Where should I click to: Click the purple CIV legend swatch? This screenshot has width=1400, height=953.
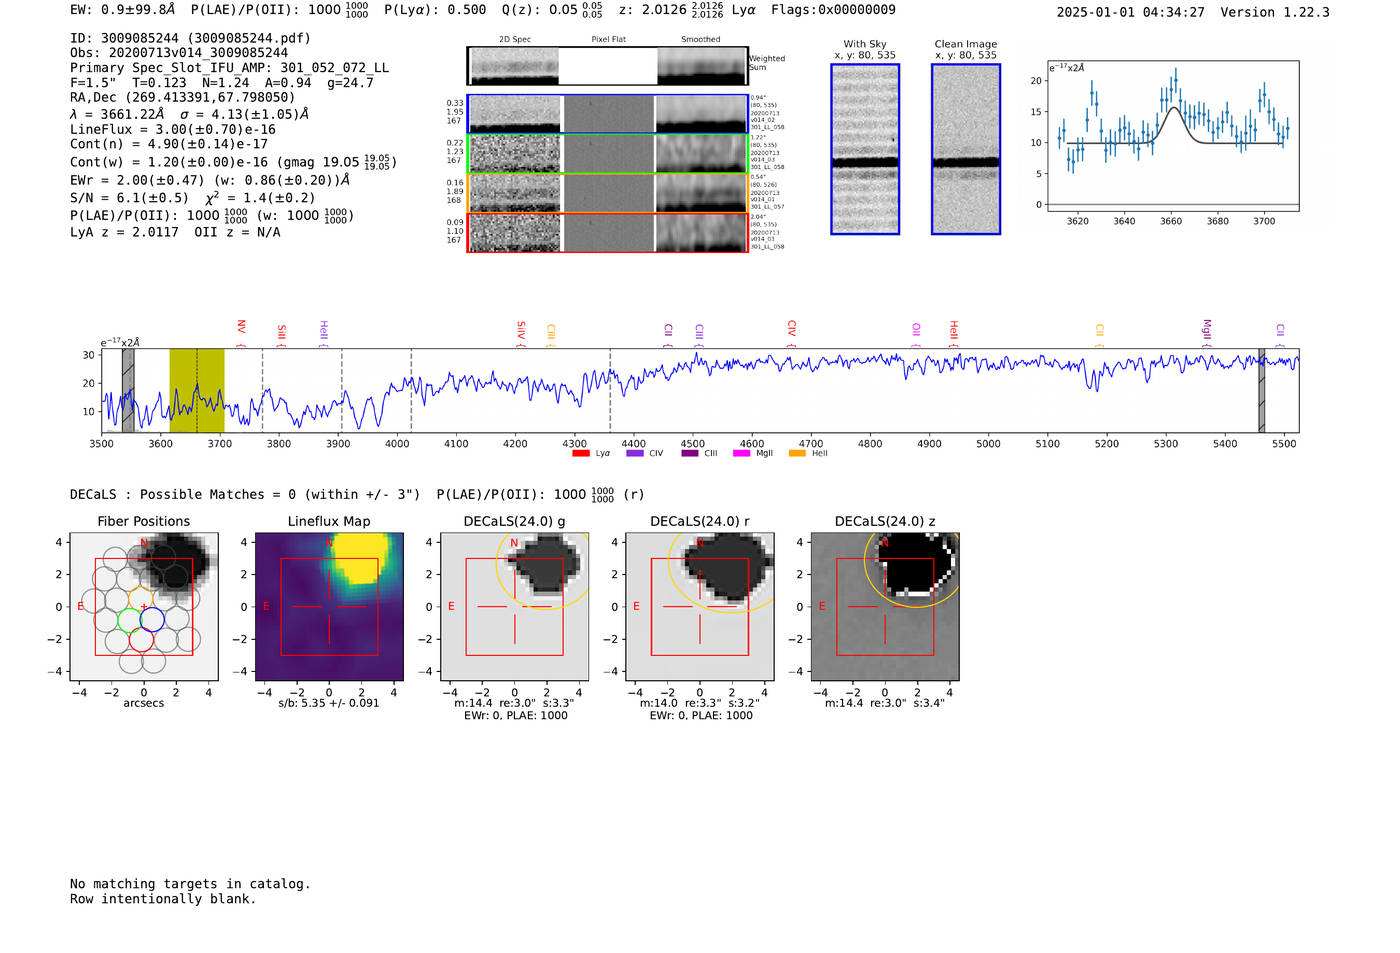pos(634,454)
